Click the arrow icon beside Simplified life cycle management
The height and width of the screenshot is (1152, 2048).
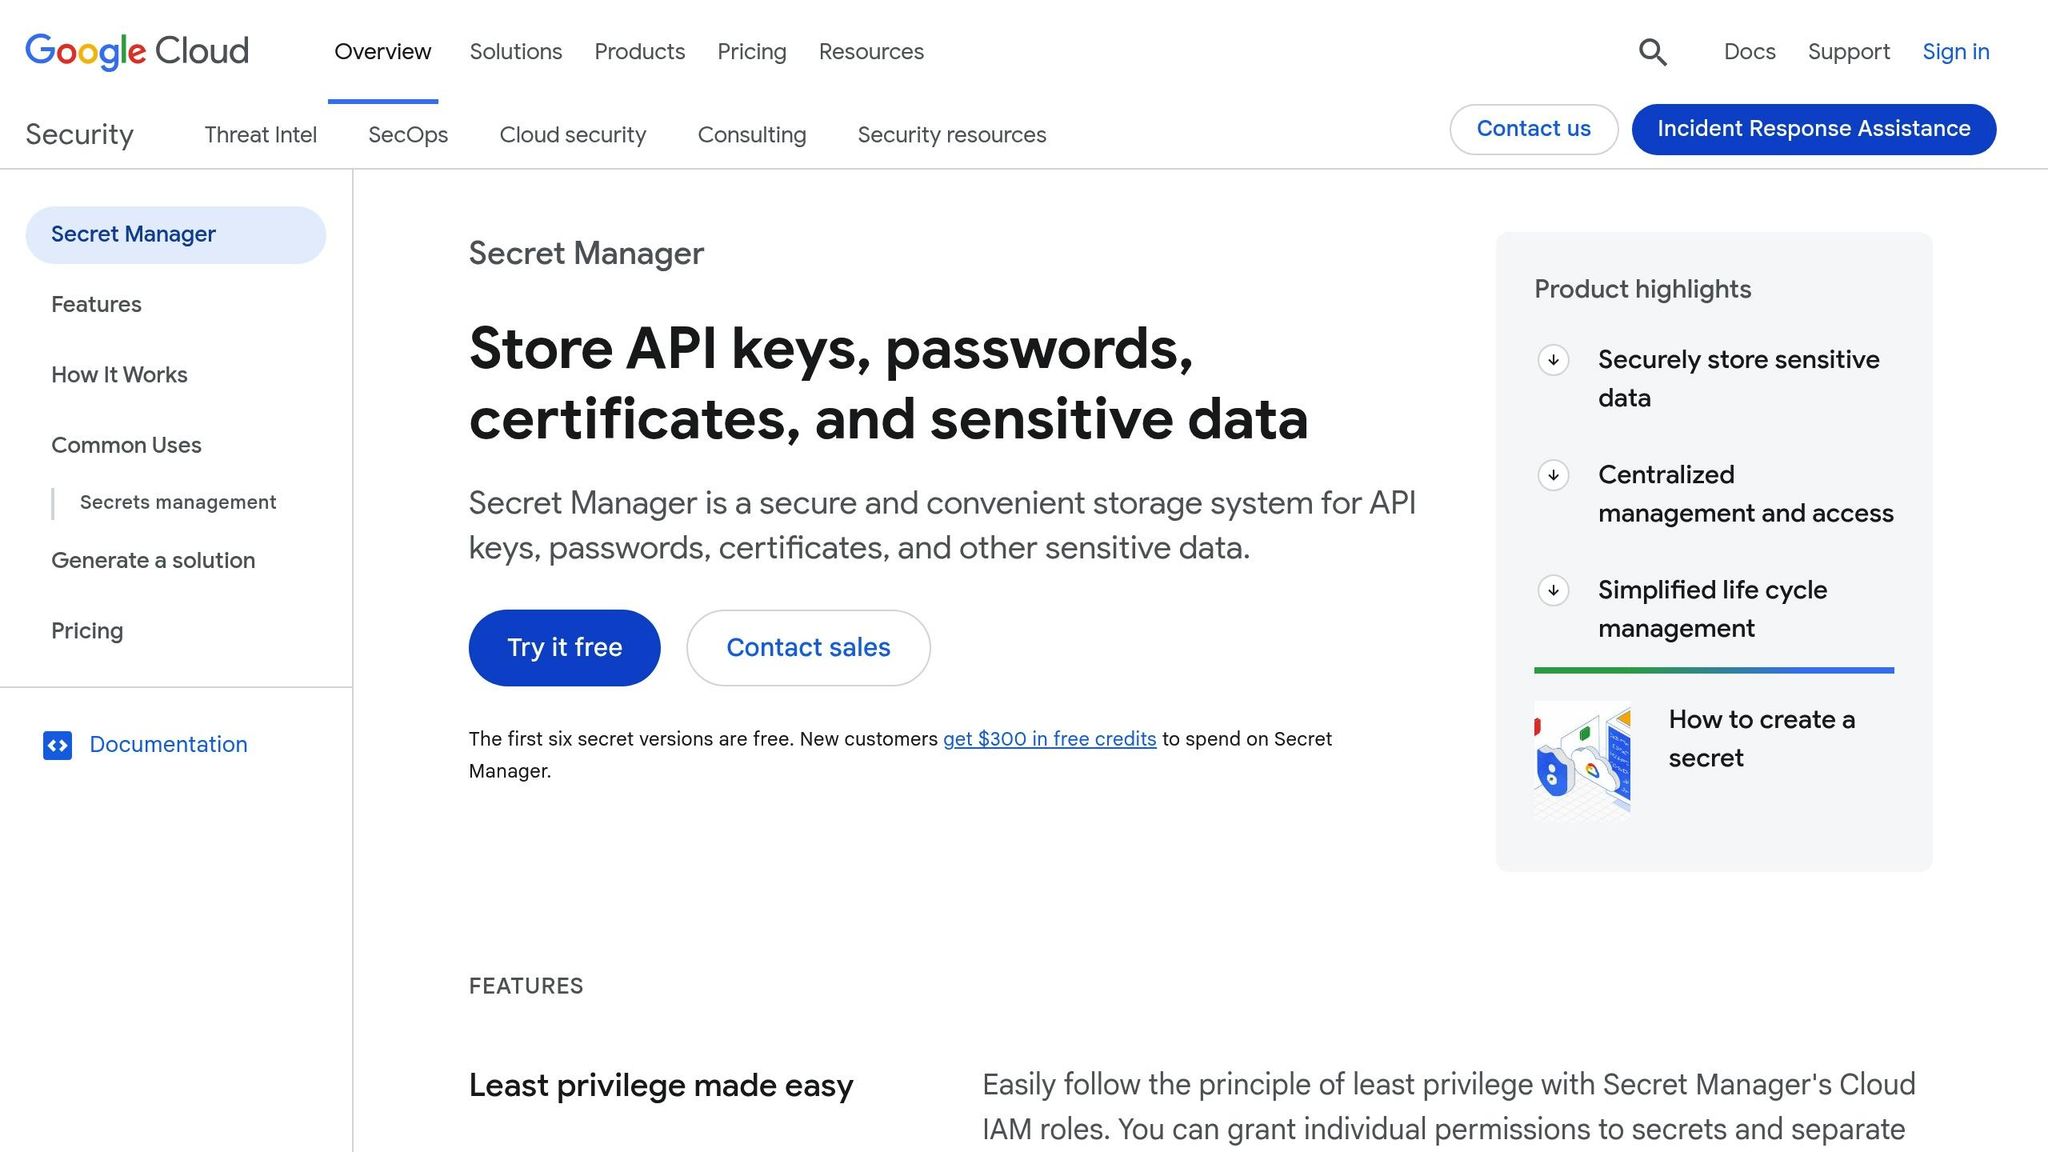(x=1553, y=591)
